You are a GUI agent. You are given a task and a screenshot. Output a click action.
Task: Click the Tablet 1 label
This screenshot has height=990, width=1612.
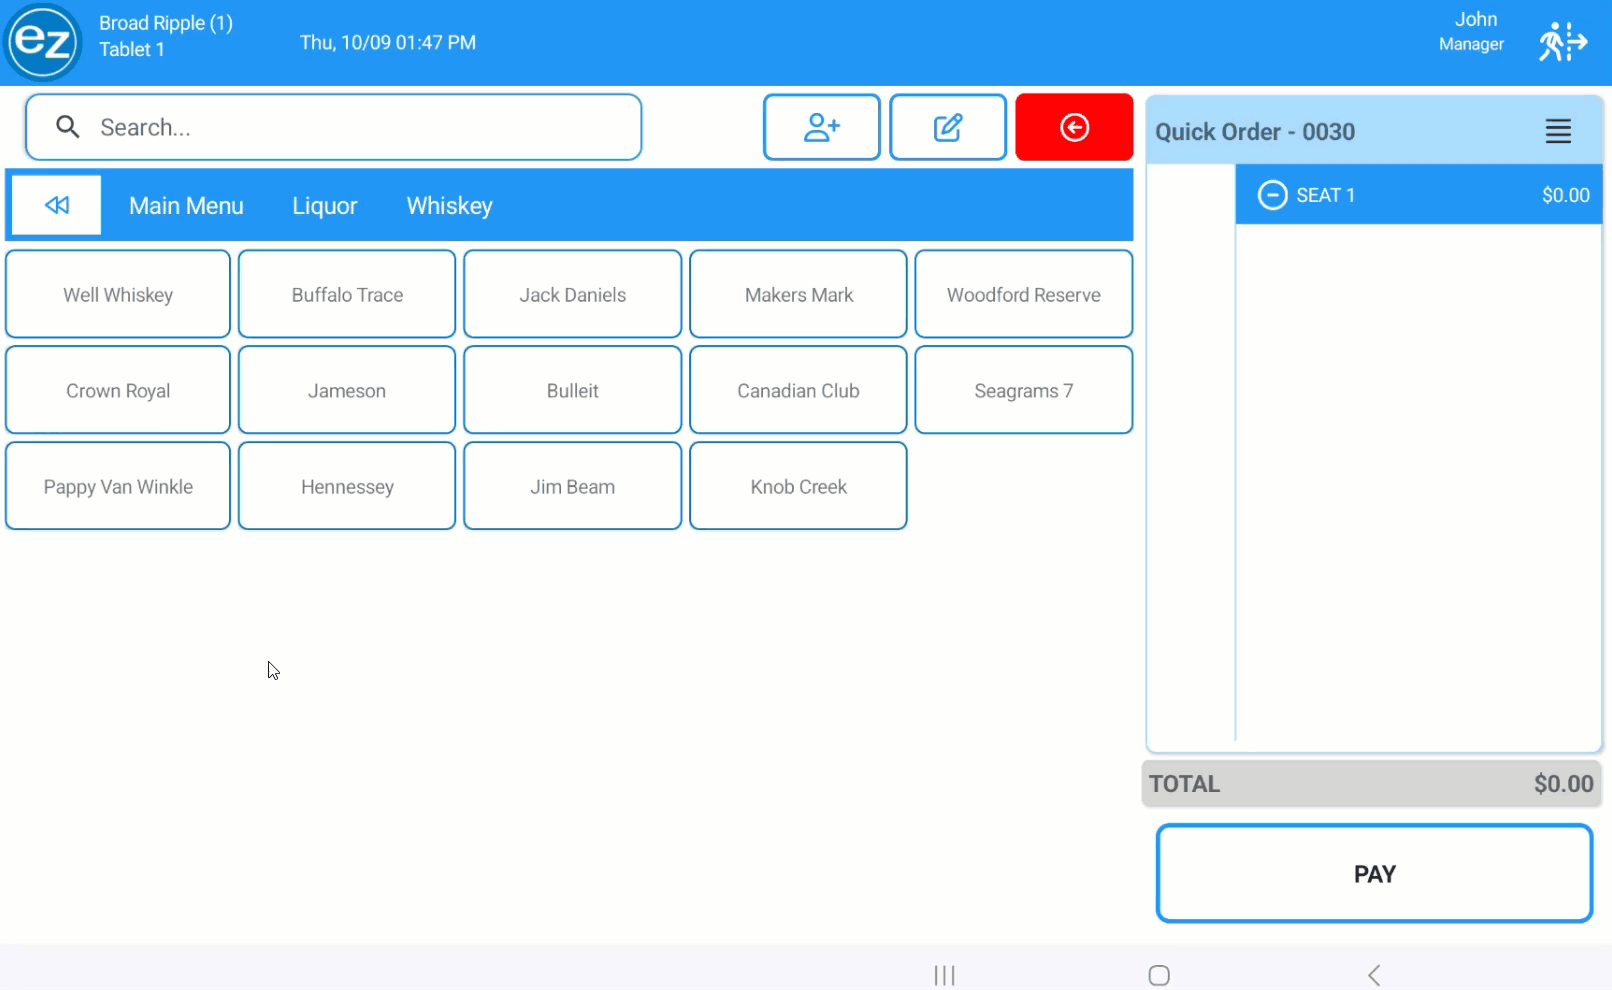(x=131, y=49)
